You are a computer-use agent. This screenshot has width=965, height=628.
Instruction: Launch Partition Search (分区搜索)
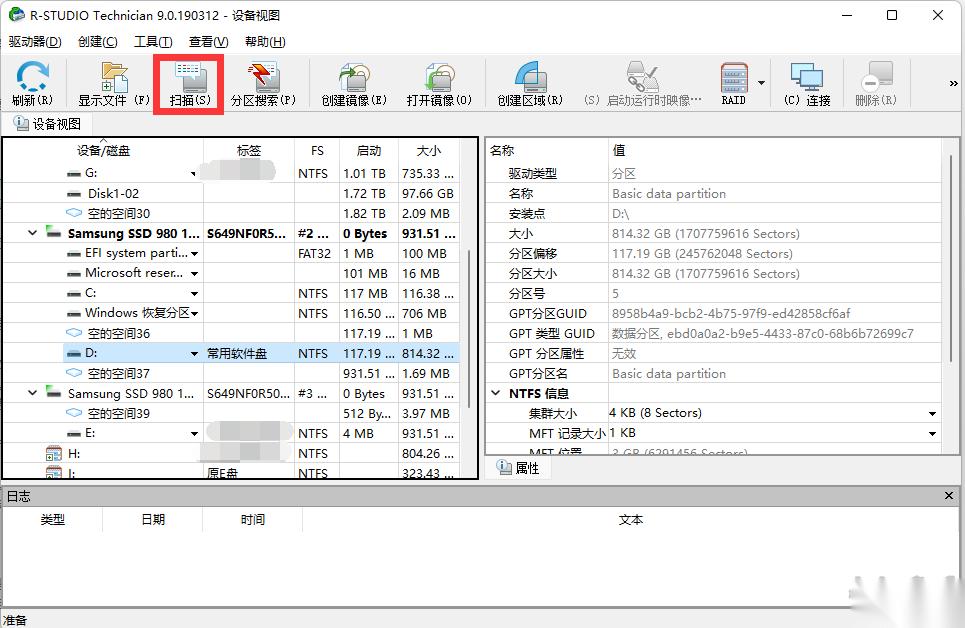click(x=263, y=84)
